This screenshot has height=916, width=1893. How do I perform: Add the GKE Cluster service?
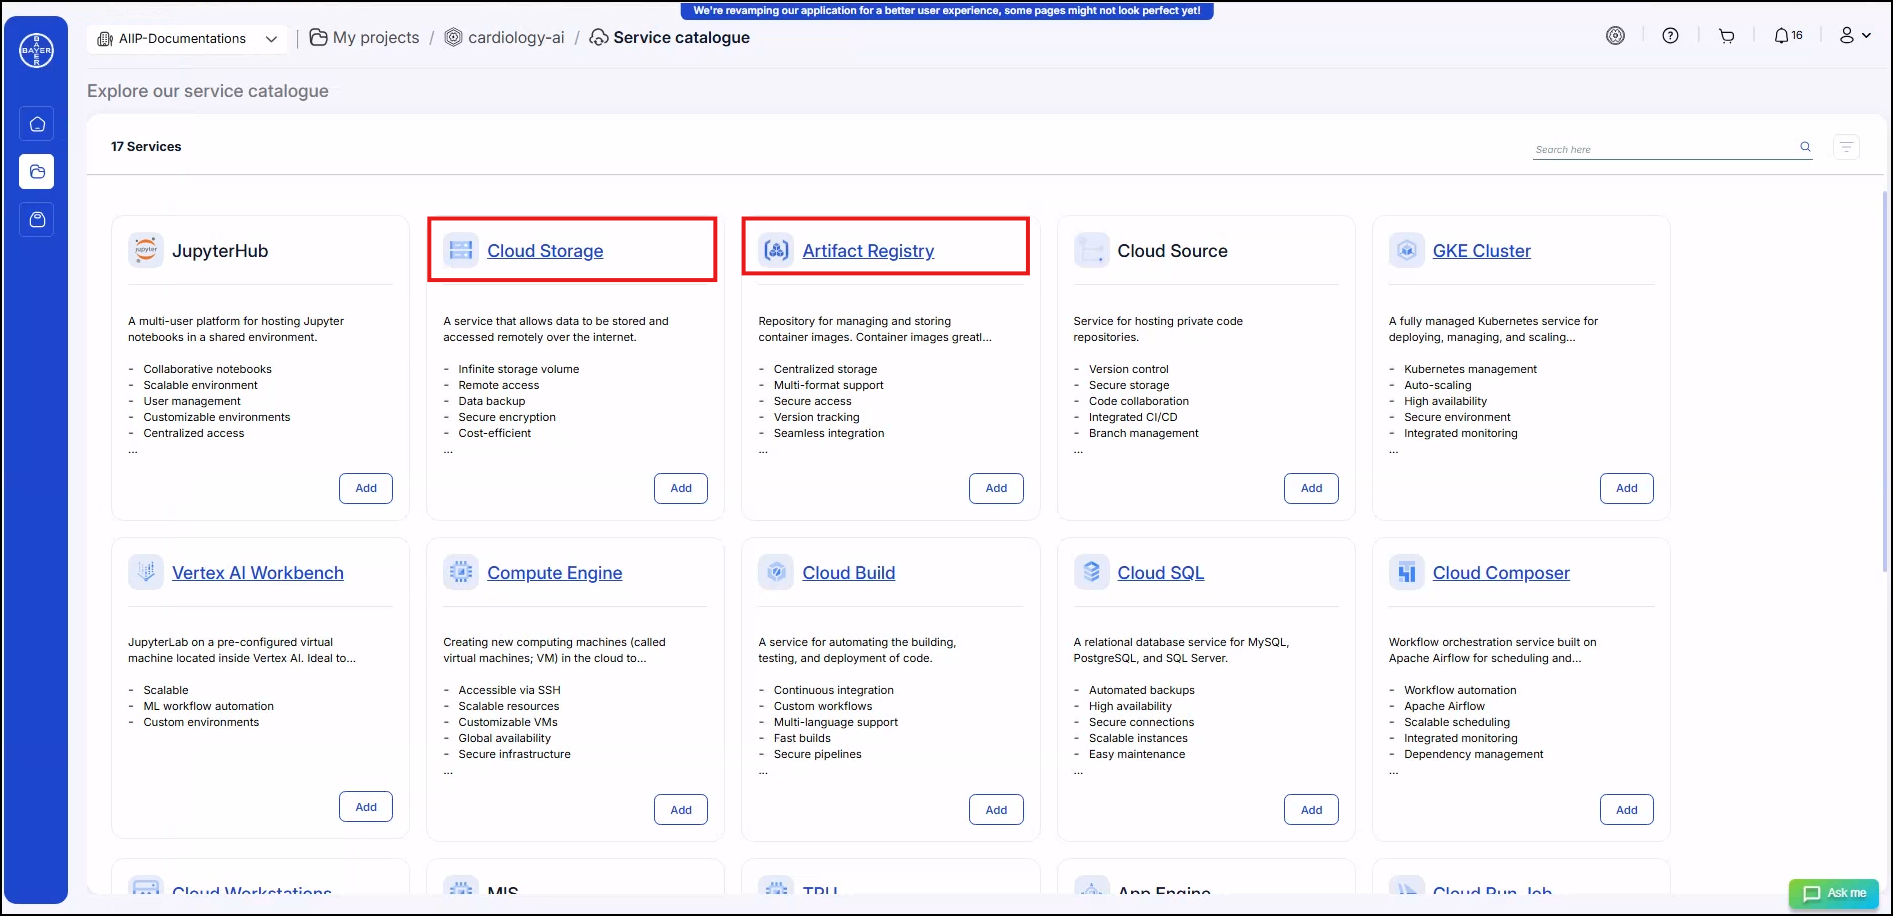pyautogui.click(x=1626, y=488)
